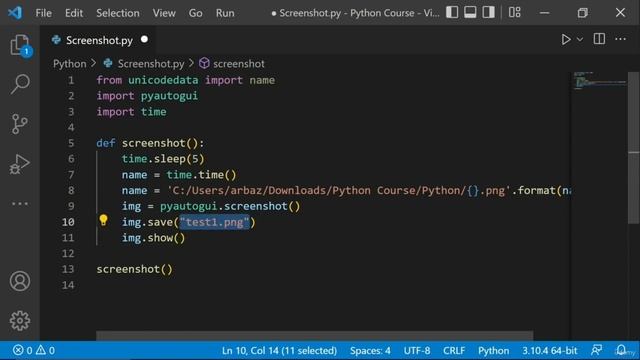Select the Screenshot.py editor tab
640x360 pixels.
pyautogui.click(x=99, y=40)
